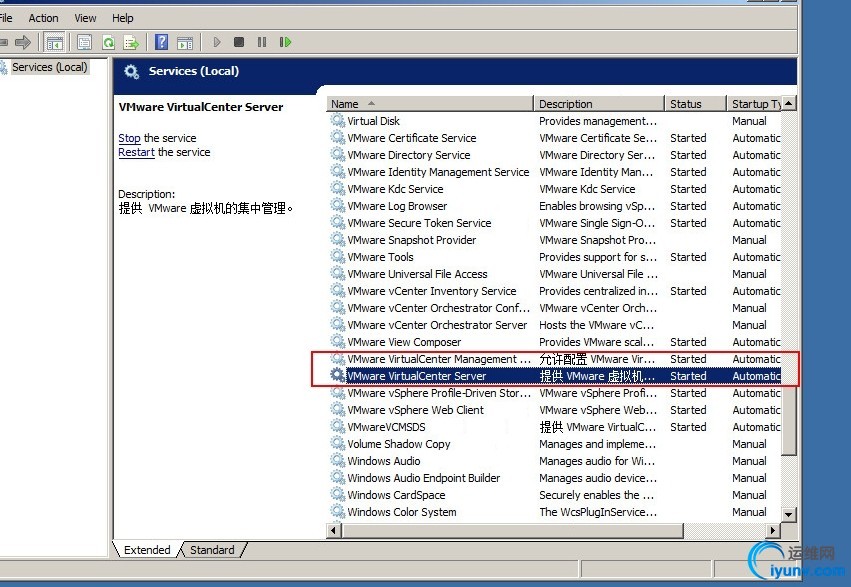851x587 pixels.
Task: Select VMware vCenter Orchestrator Conf... row
Action: [555, 308]
